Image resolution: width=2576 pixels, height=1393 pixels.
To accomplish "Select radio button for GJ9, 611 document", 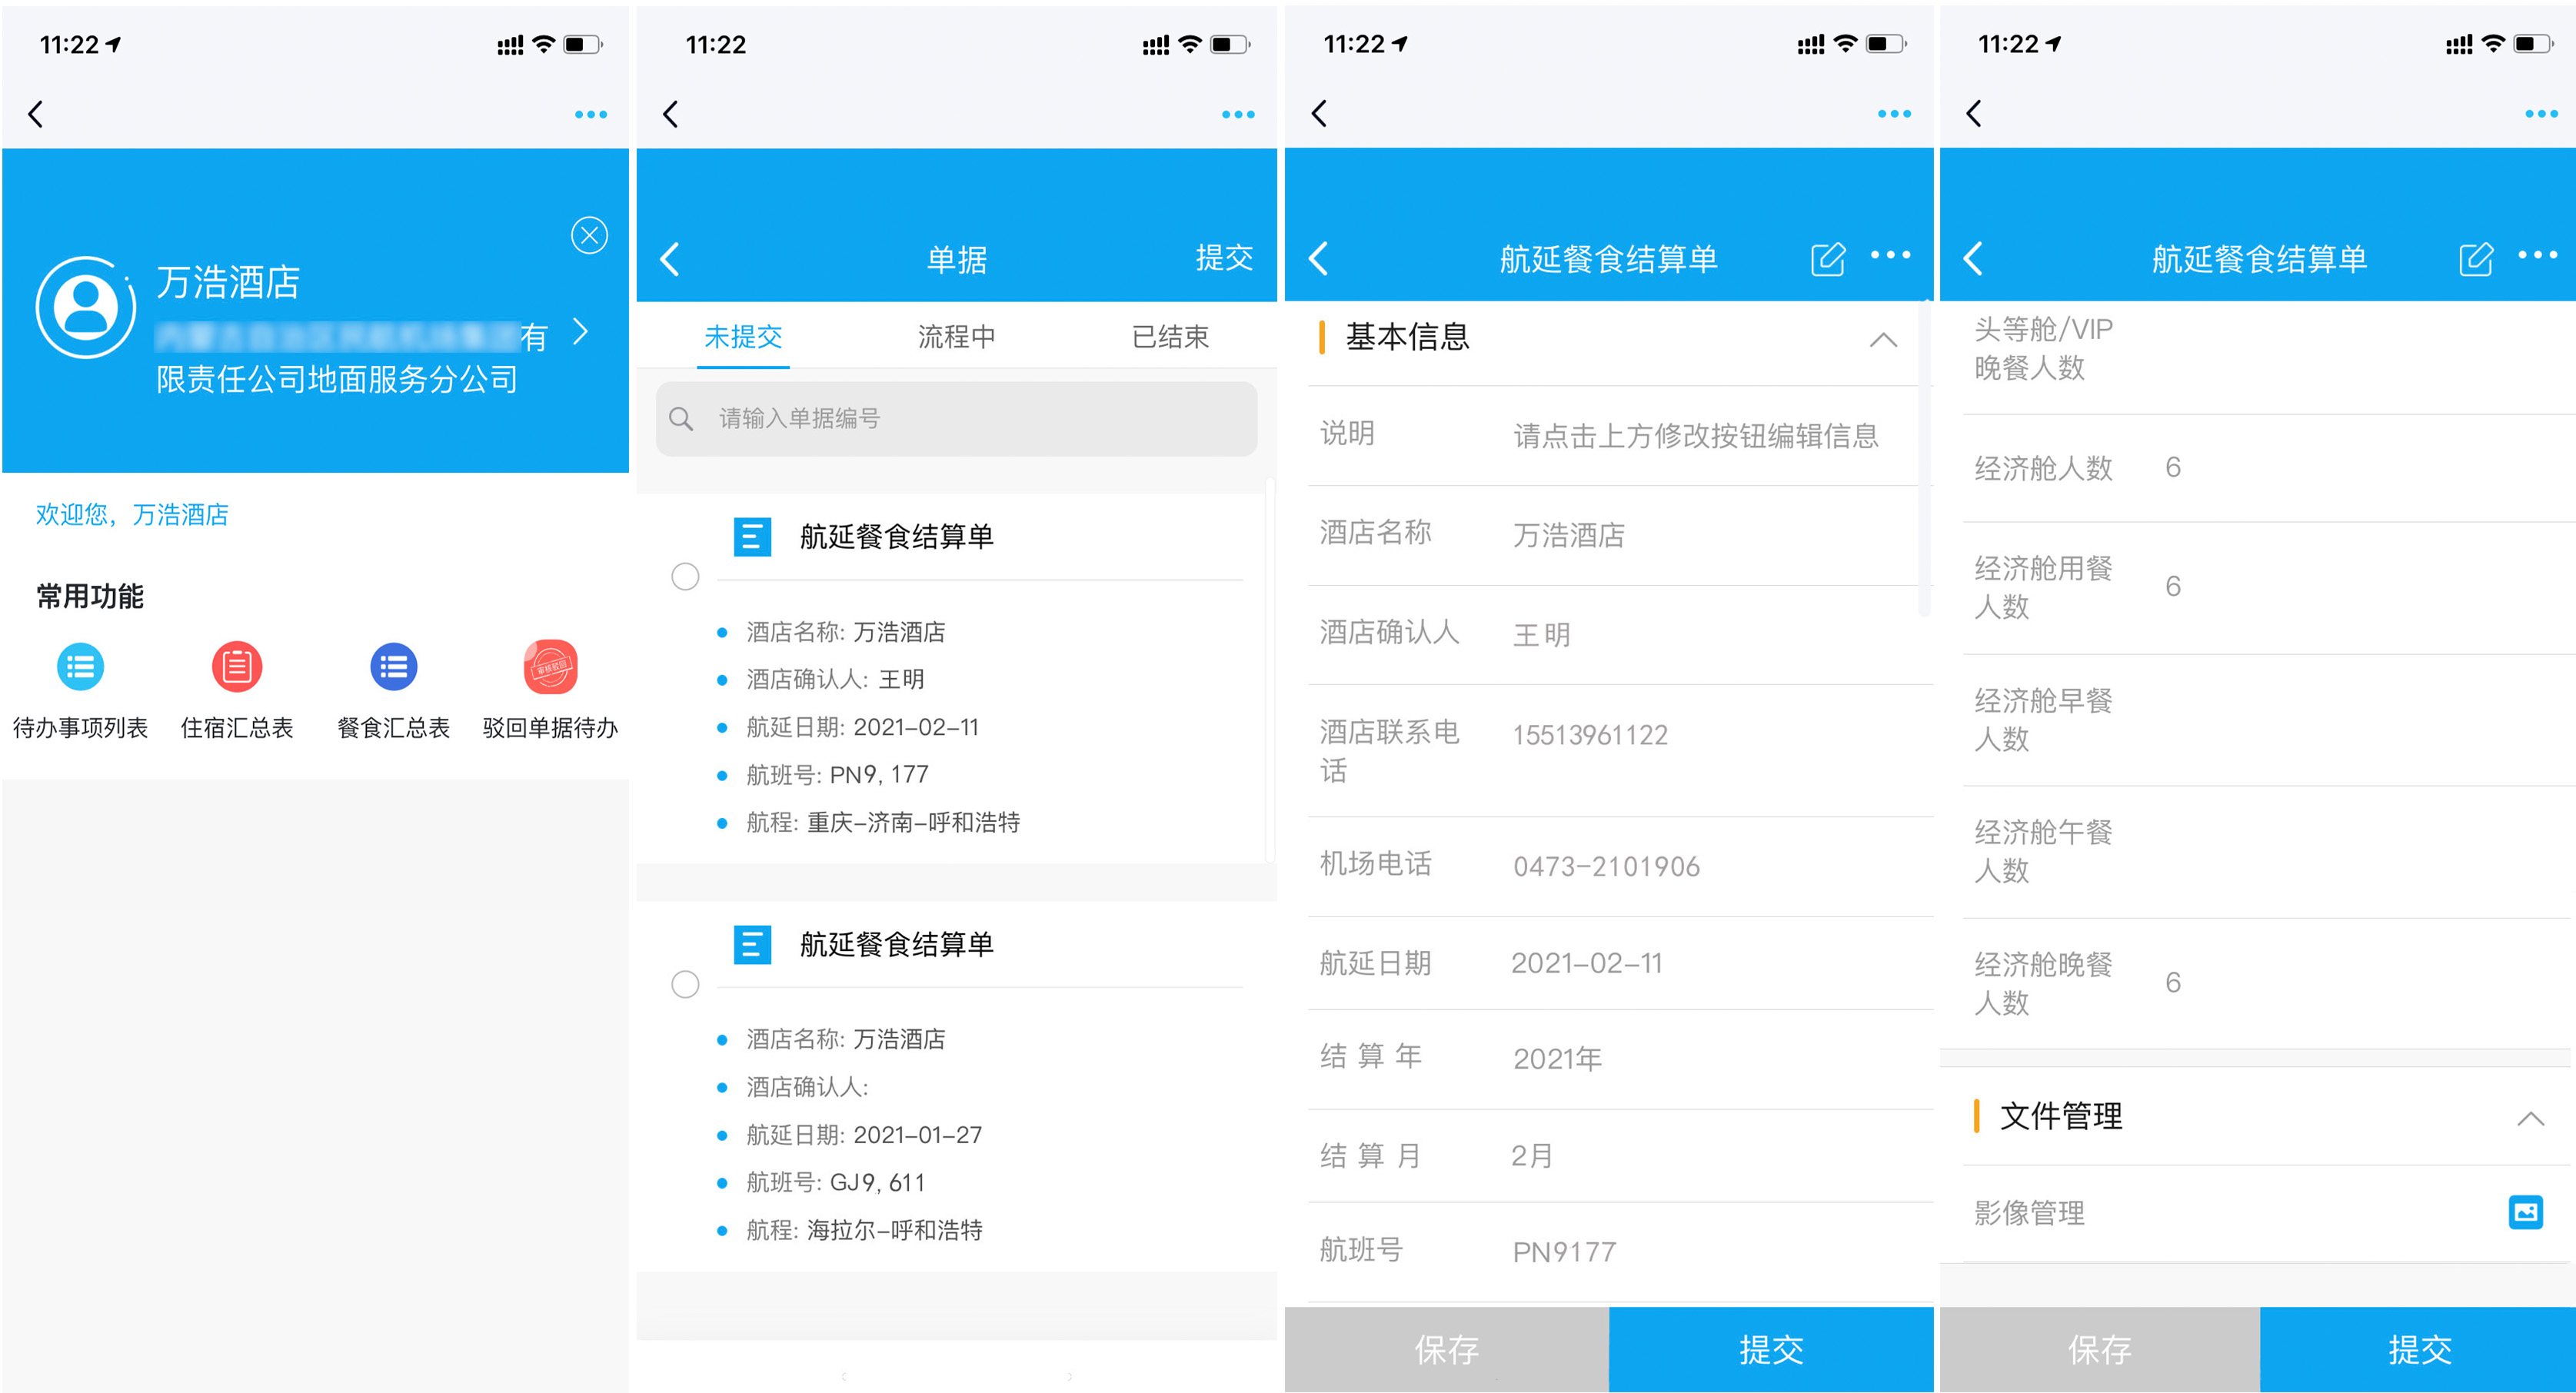I will [685, 984].
